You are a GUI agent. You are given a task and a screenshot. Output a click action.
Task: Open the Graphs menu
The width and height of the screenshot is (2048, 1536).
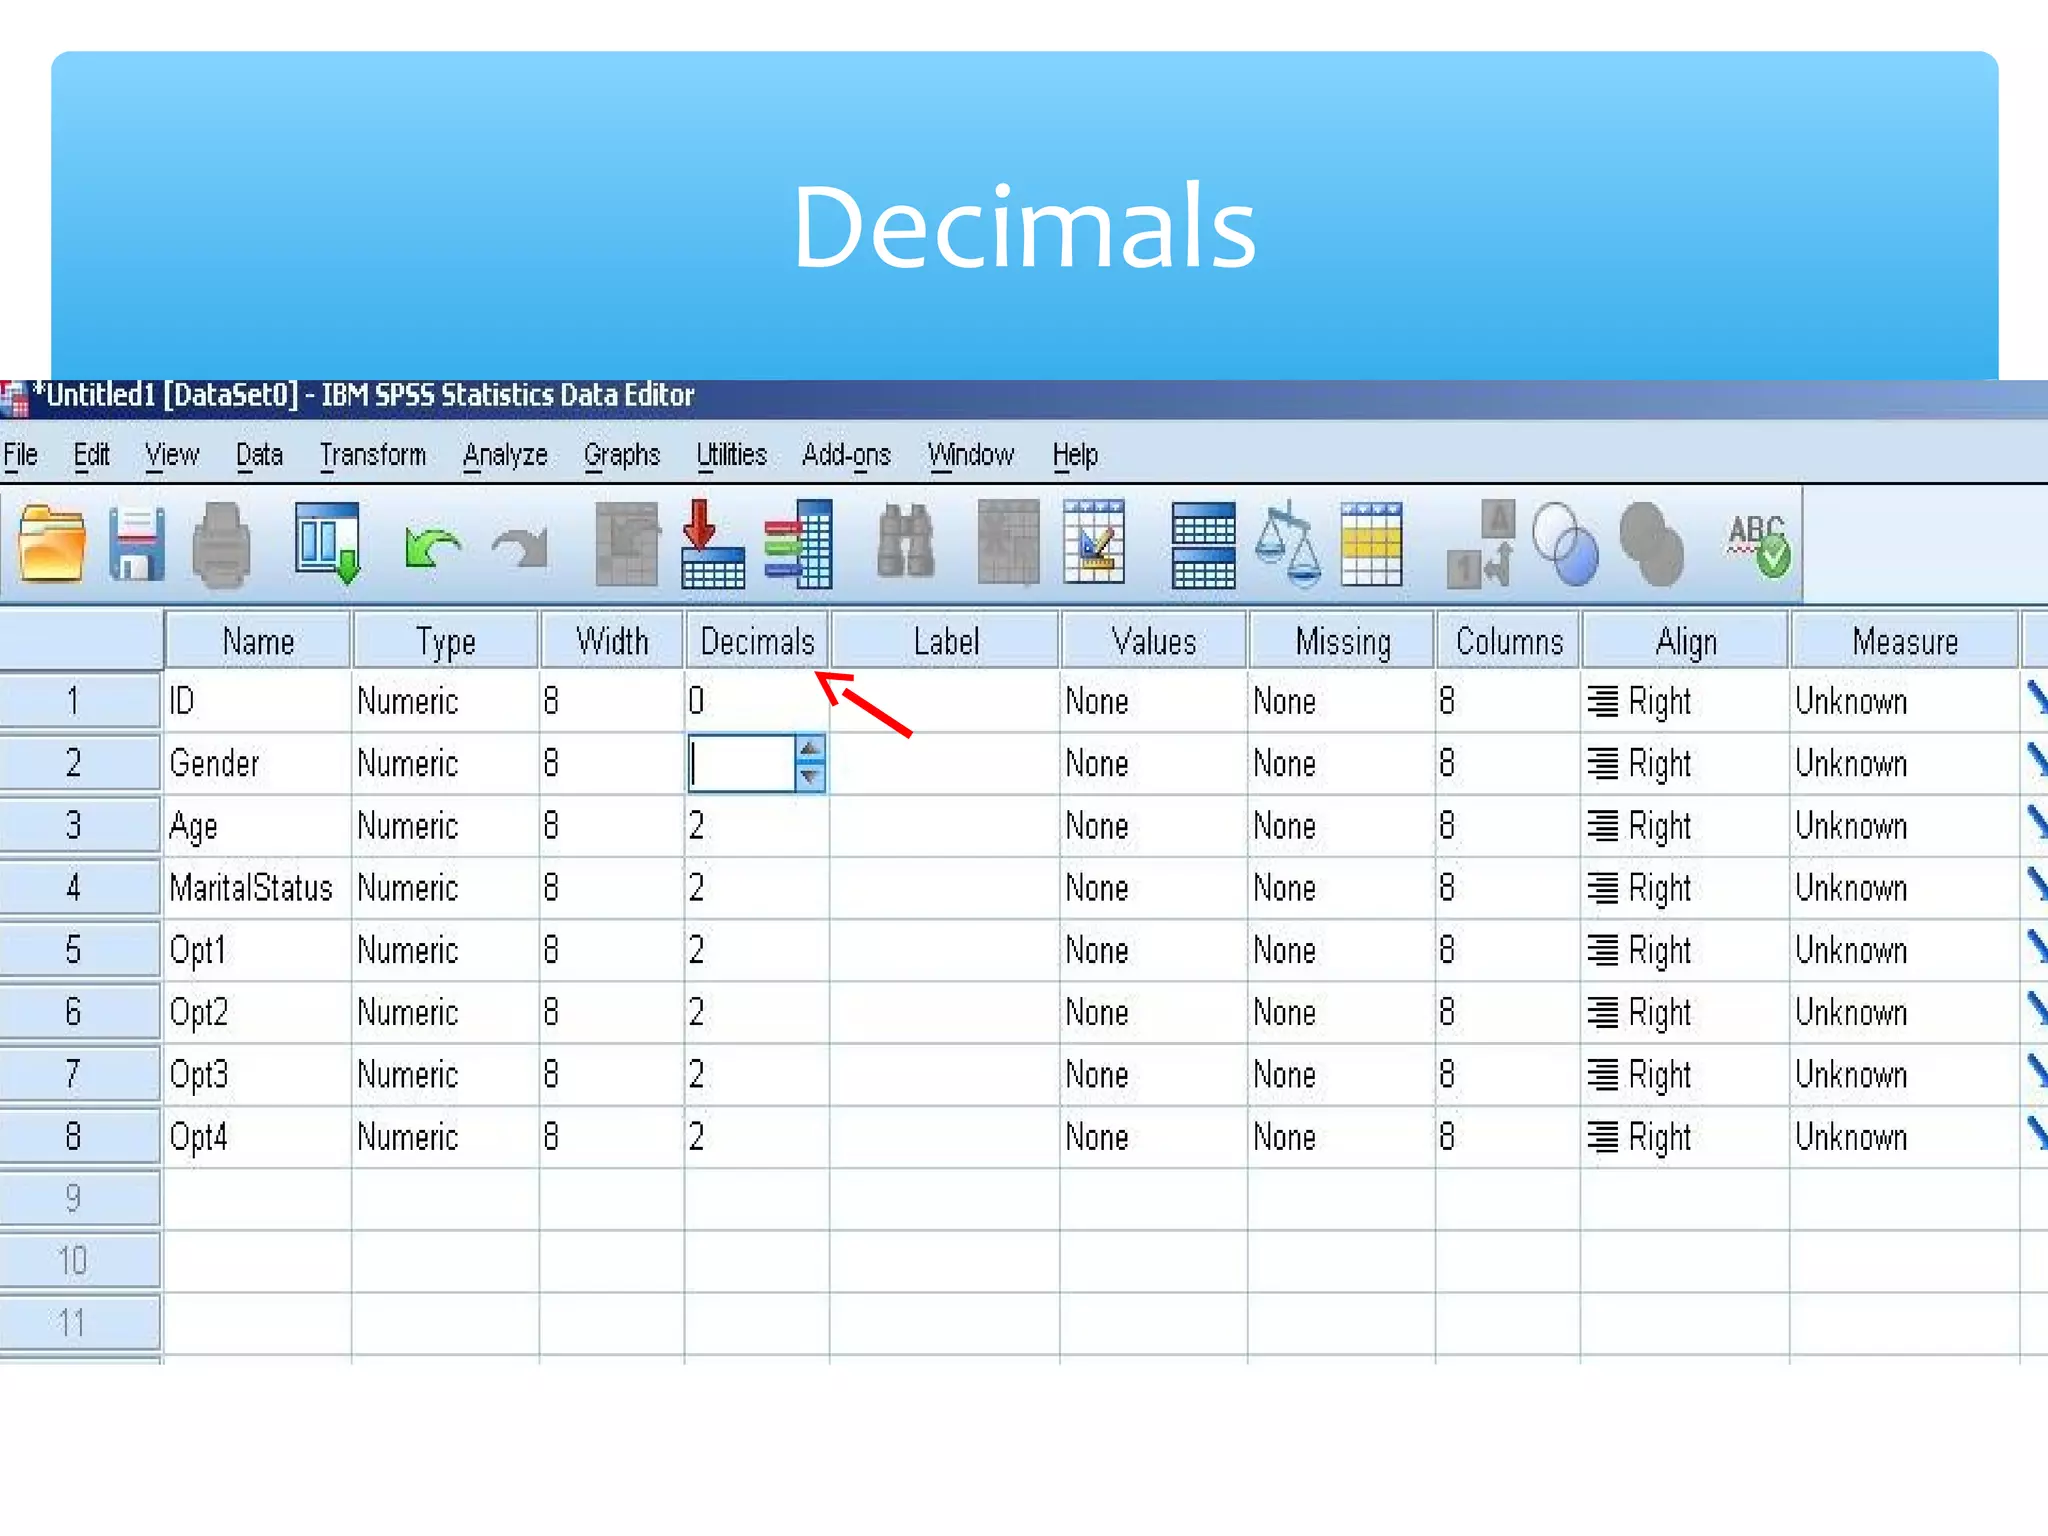622,455
